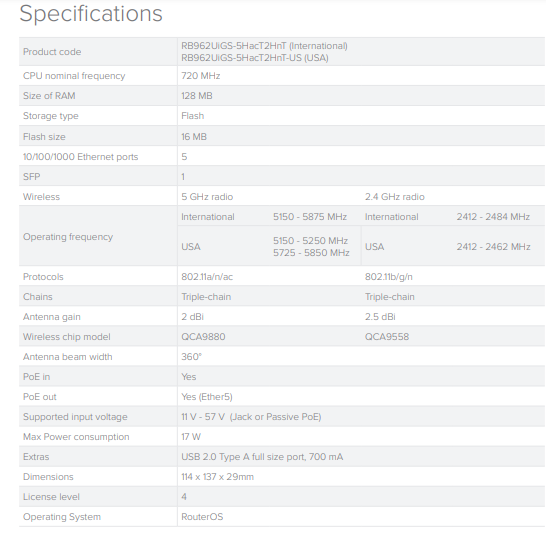Viewport: 546px width, 534px height.
Task: Click the RB962UiGS-5HacT2HnT-US (USA) product code
Action: 255,58
